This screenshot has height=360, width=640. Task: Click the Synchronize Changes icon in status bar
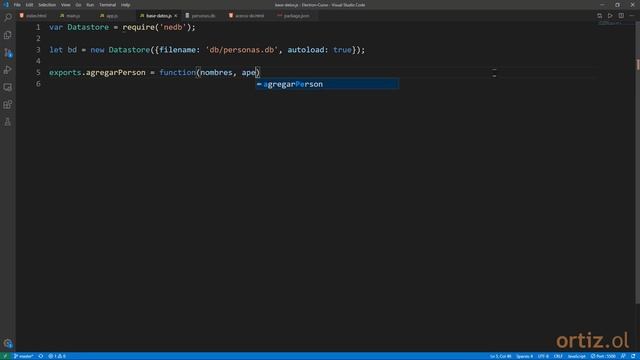(41, 356)
